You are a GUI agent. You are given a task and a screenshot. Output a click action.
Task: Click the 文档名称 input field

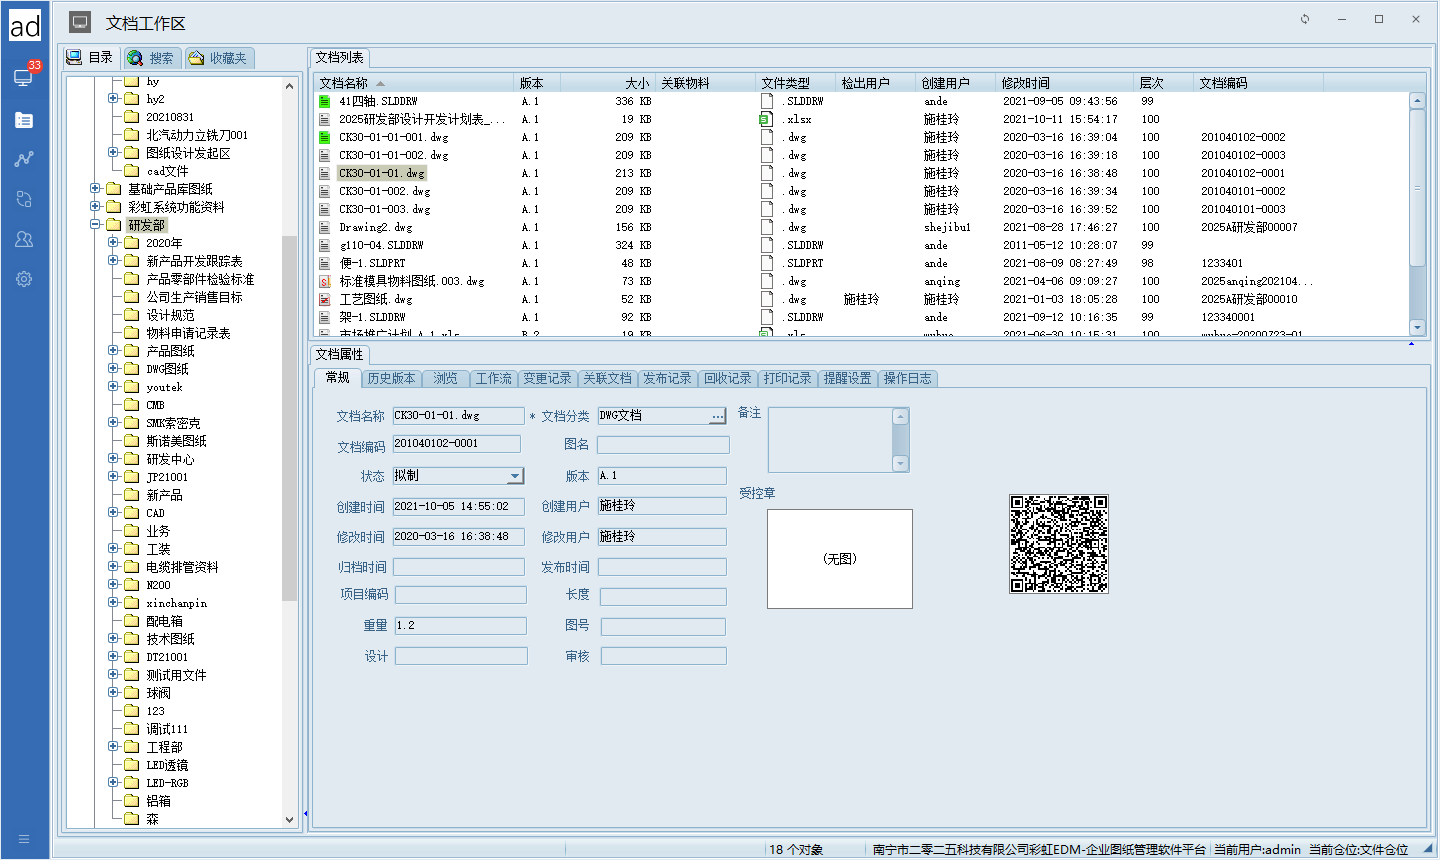pyautogui.click(x=458, y=415)
